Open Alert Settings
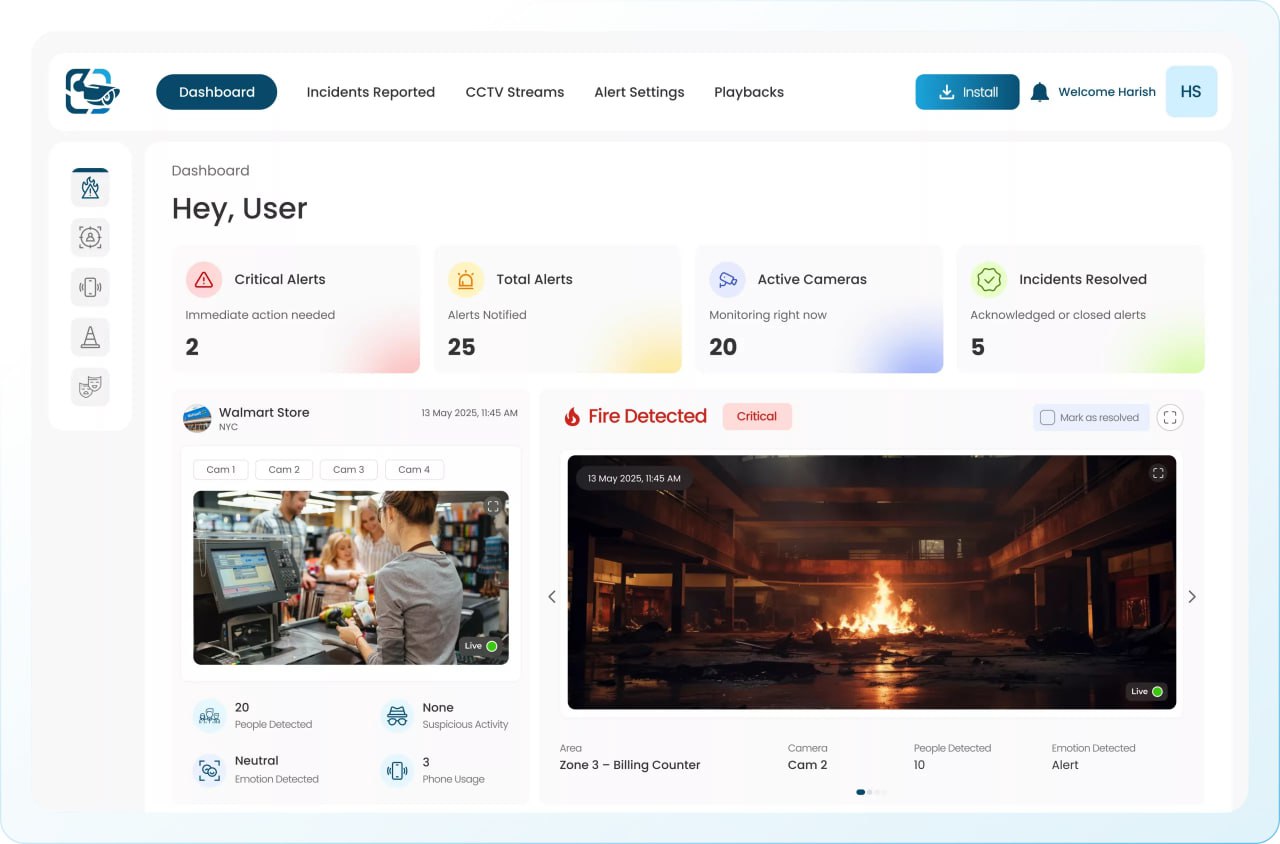Image resolution: width=1280 pixels, height=844 pixels. tap(639, 91)
